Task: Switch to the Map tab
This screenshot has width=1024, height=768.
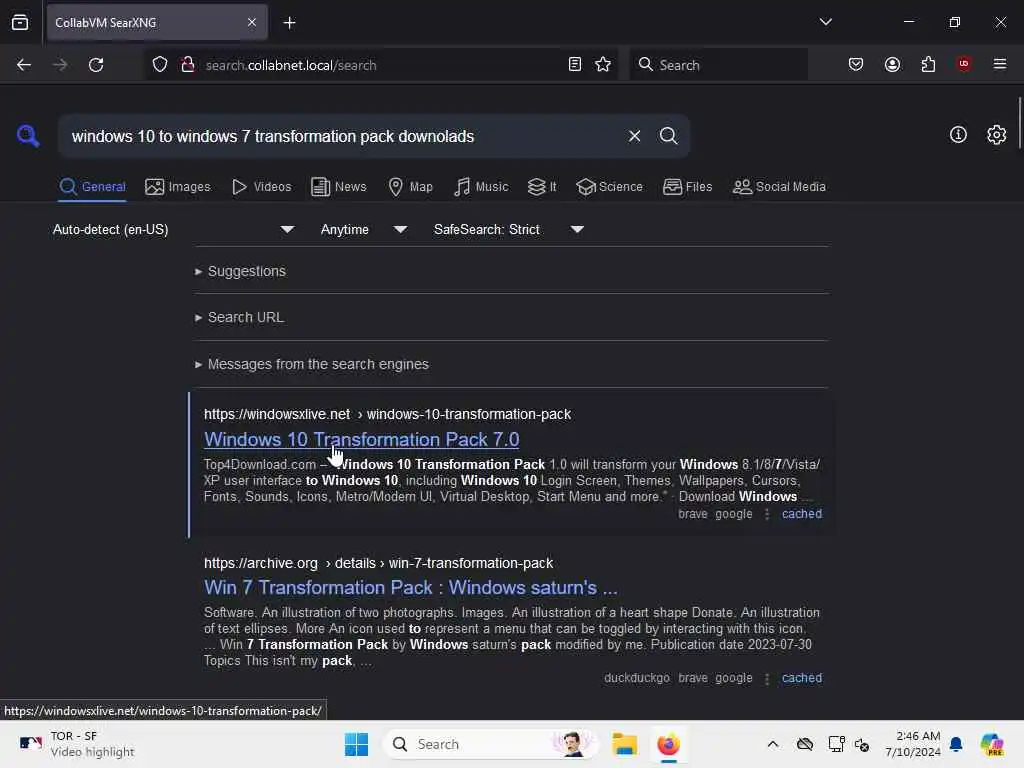Action: click(x=410, y=187)
